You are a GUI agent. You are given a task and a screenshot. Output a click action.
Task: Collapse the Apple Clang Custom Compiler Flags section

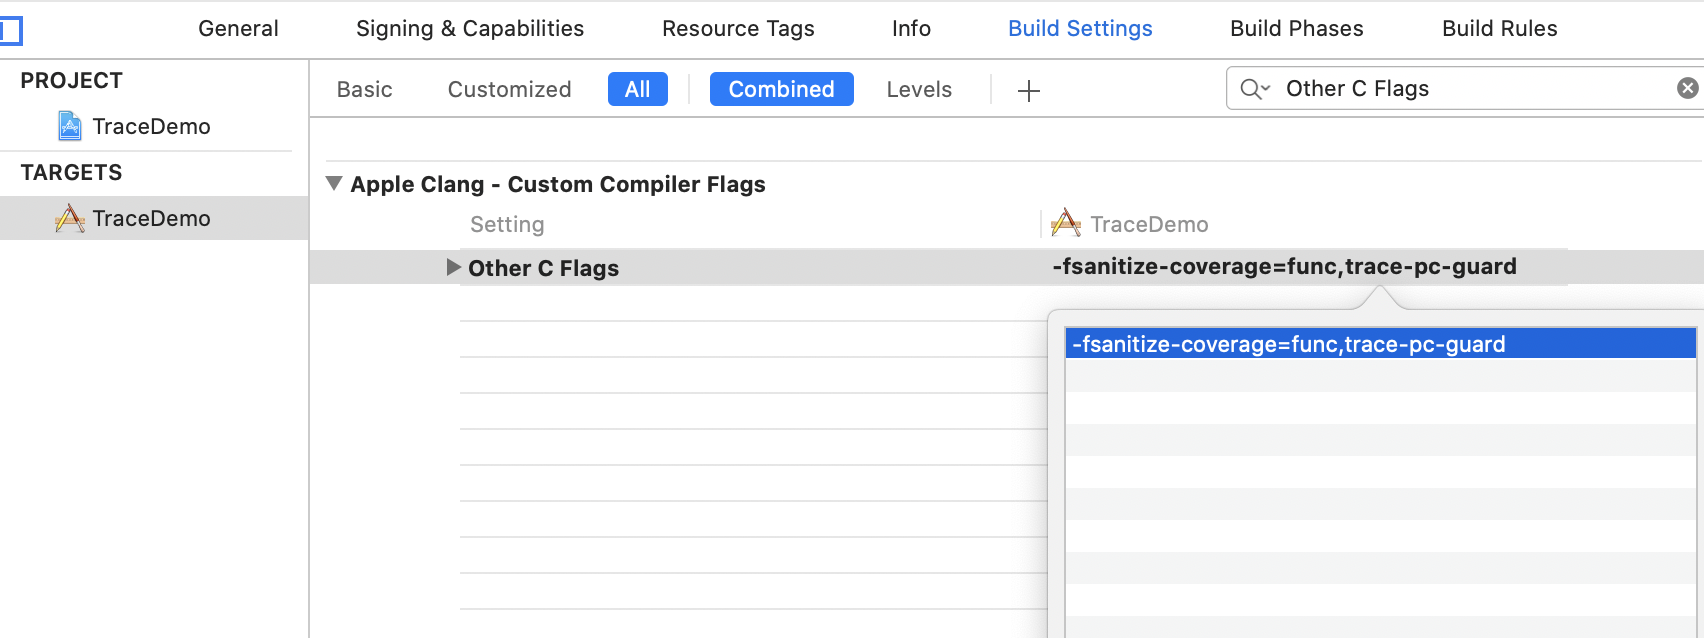click(334, 184)
